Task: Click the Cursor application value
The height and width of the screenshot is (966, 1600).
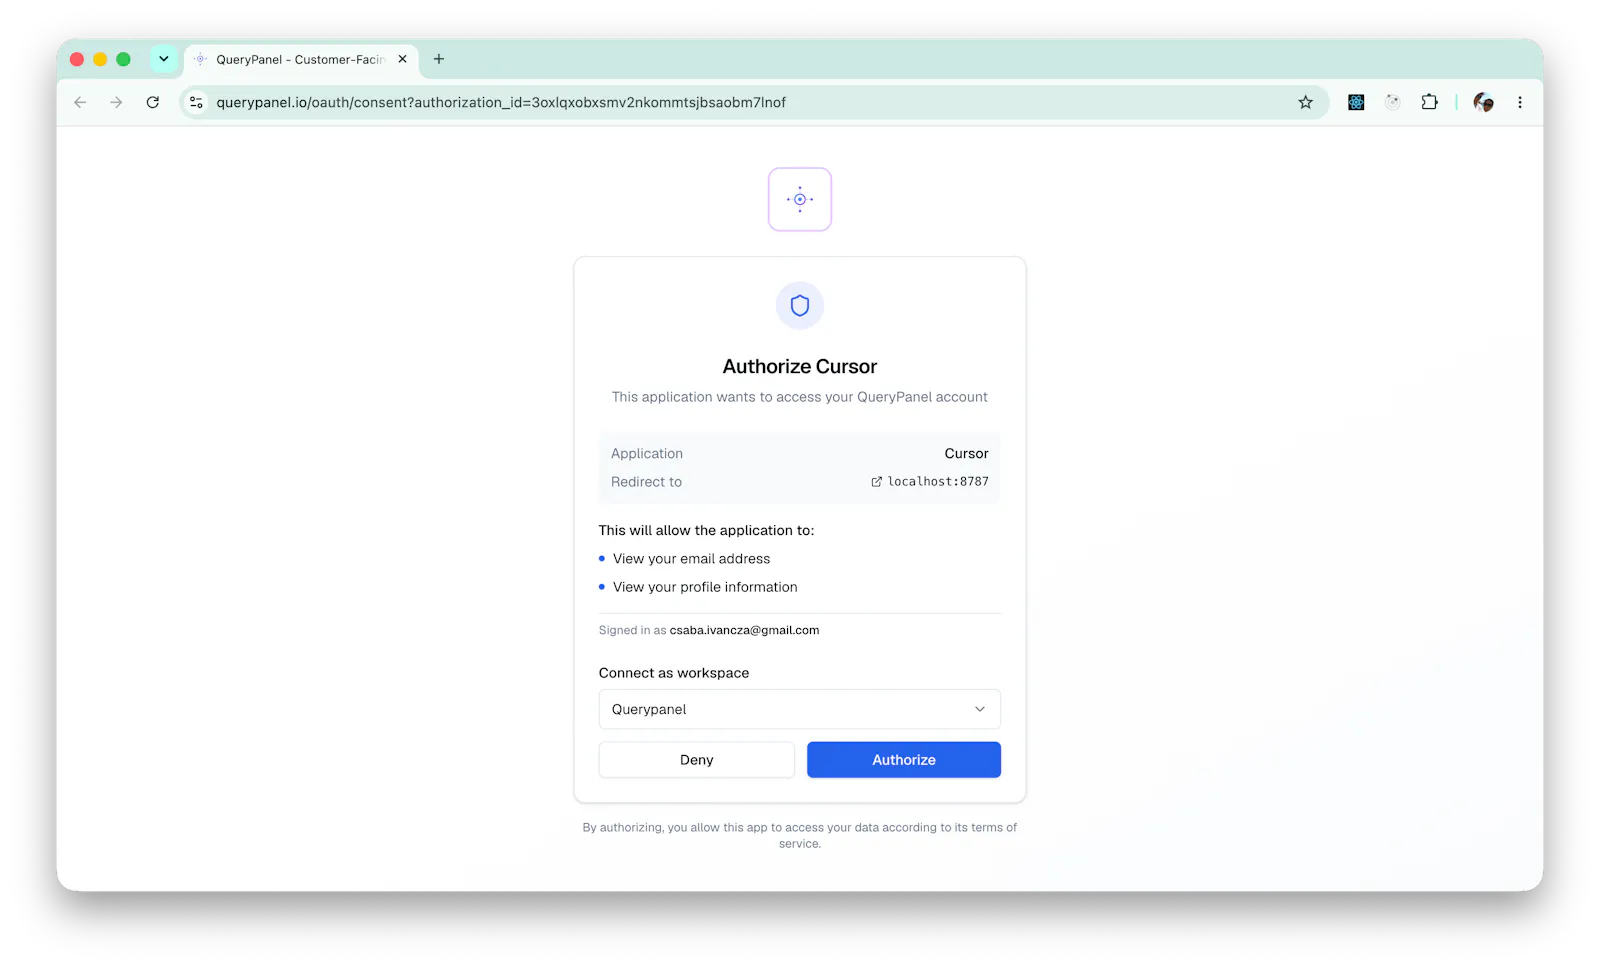Action: [x=966, y=454]
